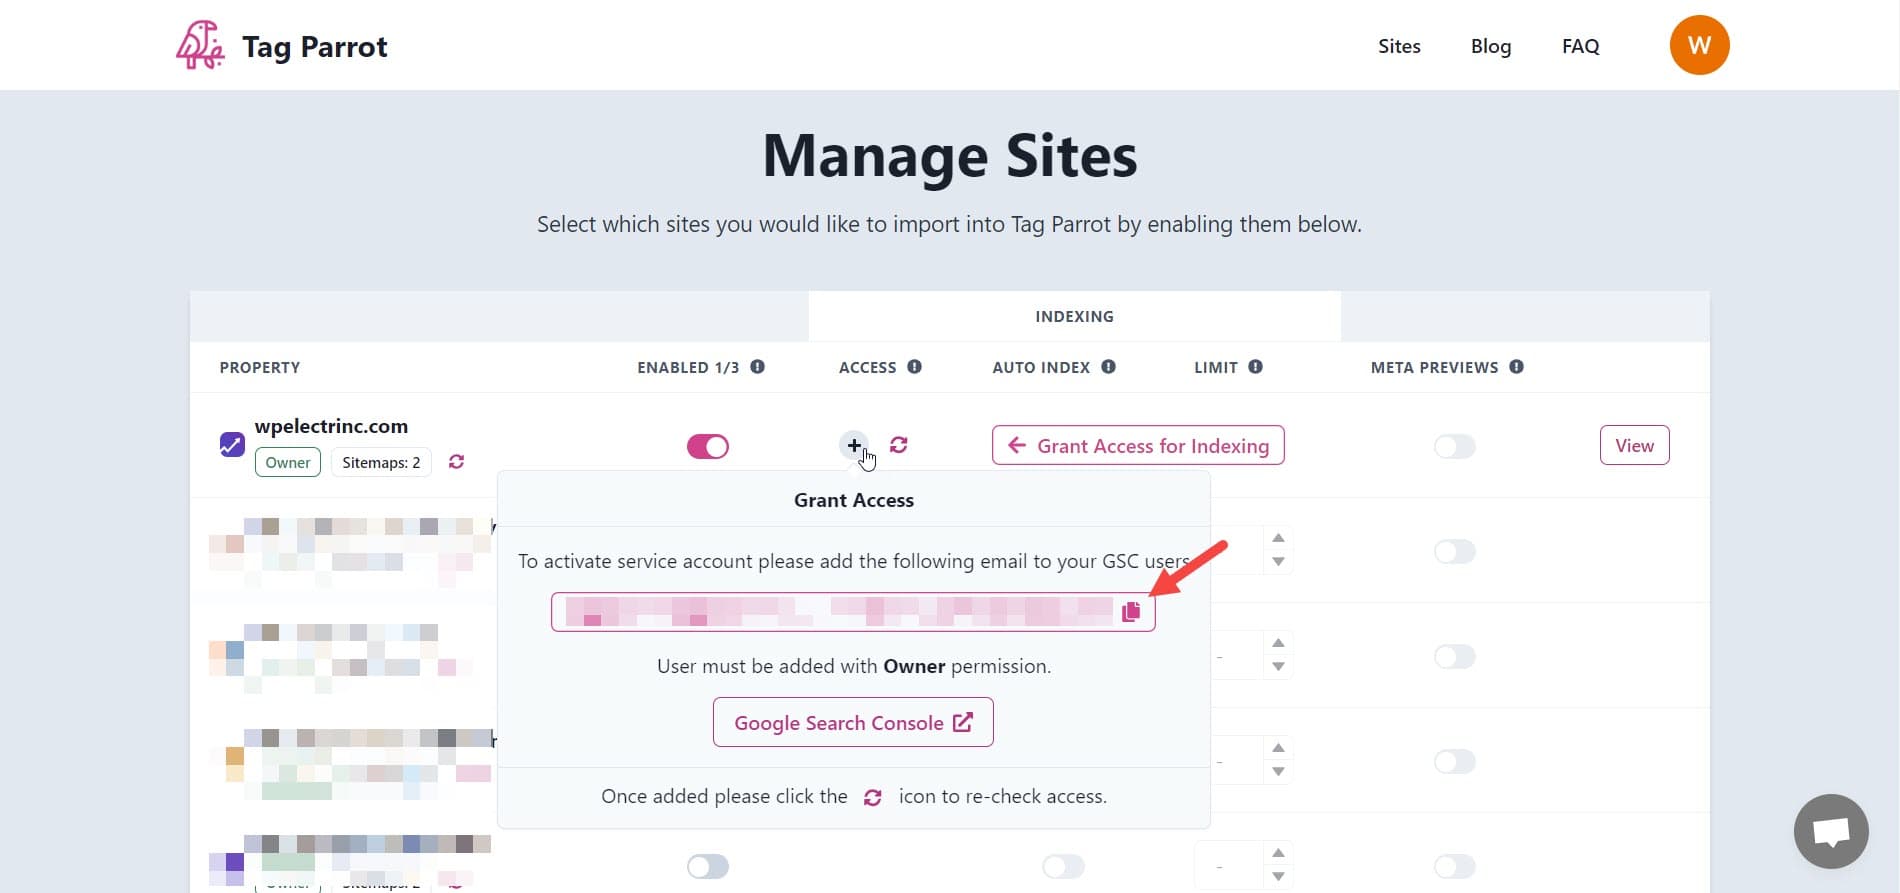Toggle meta previews in the second row
This screenshot has height=893, width=1900.
coord(1455,551)
